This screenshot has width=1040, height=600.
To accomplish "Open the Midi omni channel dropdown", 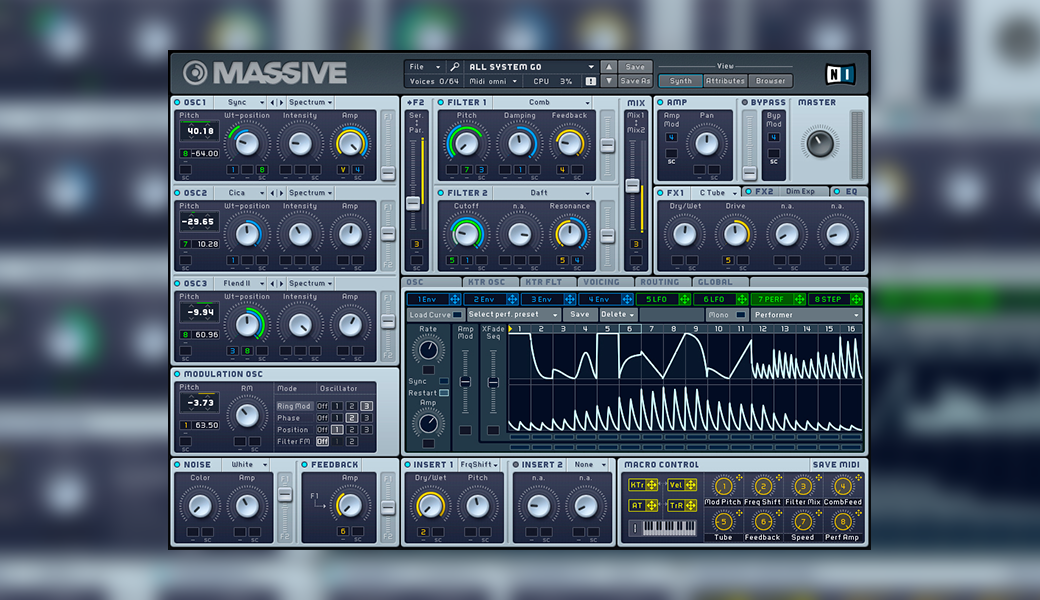I will (x=493, y=81).
